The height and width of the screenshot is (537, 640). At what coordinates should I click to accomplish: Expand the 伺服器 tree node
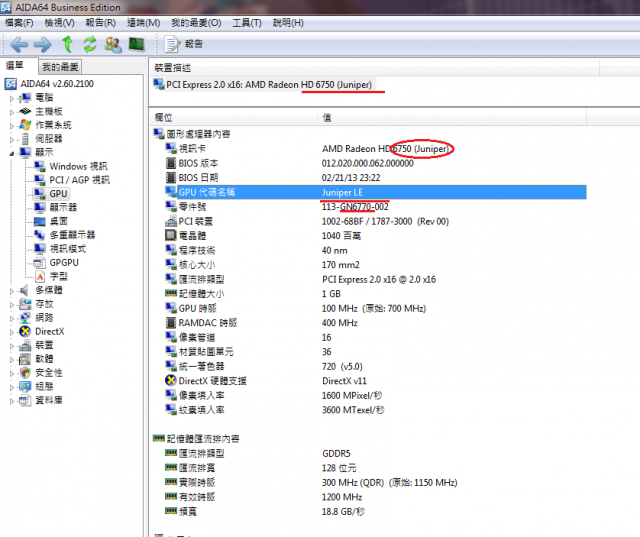coord(12,140)
